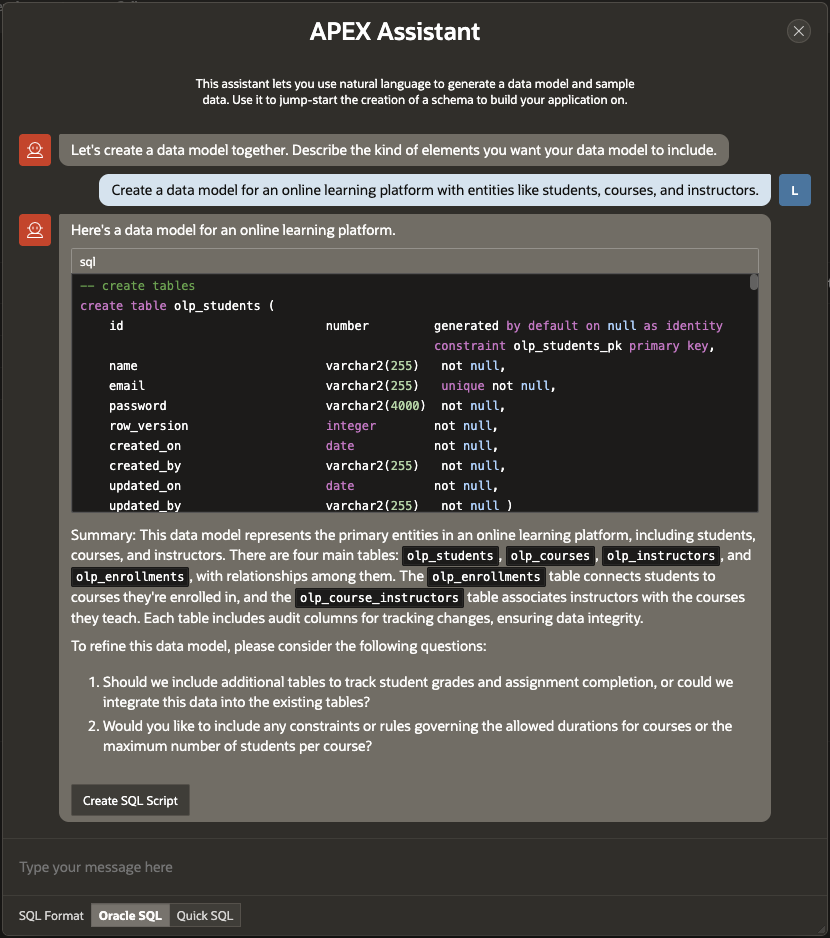Close the APEX Assistant dialog
The width and height of the screenshot is (830, 938).
coord(798,31)
